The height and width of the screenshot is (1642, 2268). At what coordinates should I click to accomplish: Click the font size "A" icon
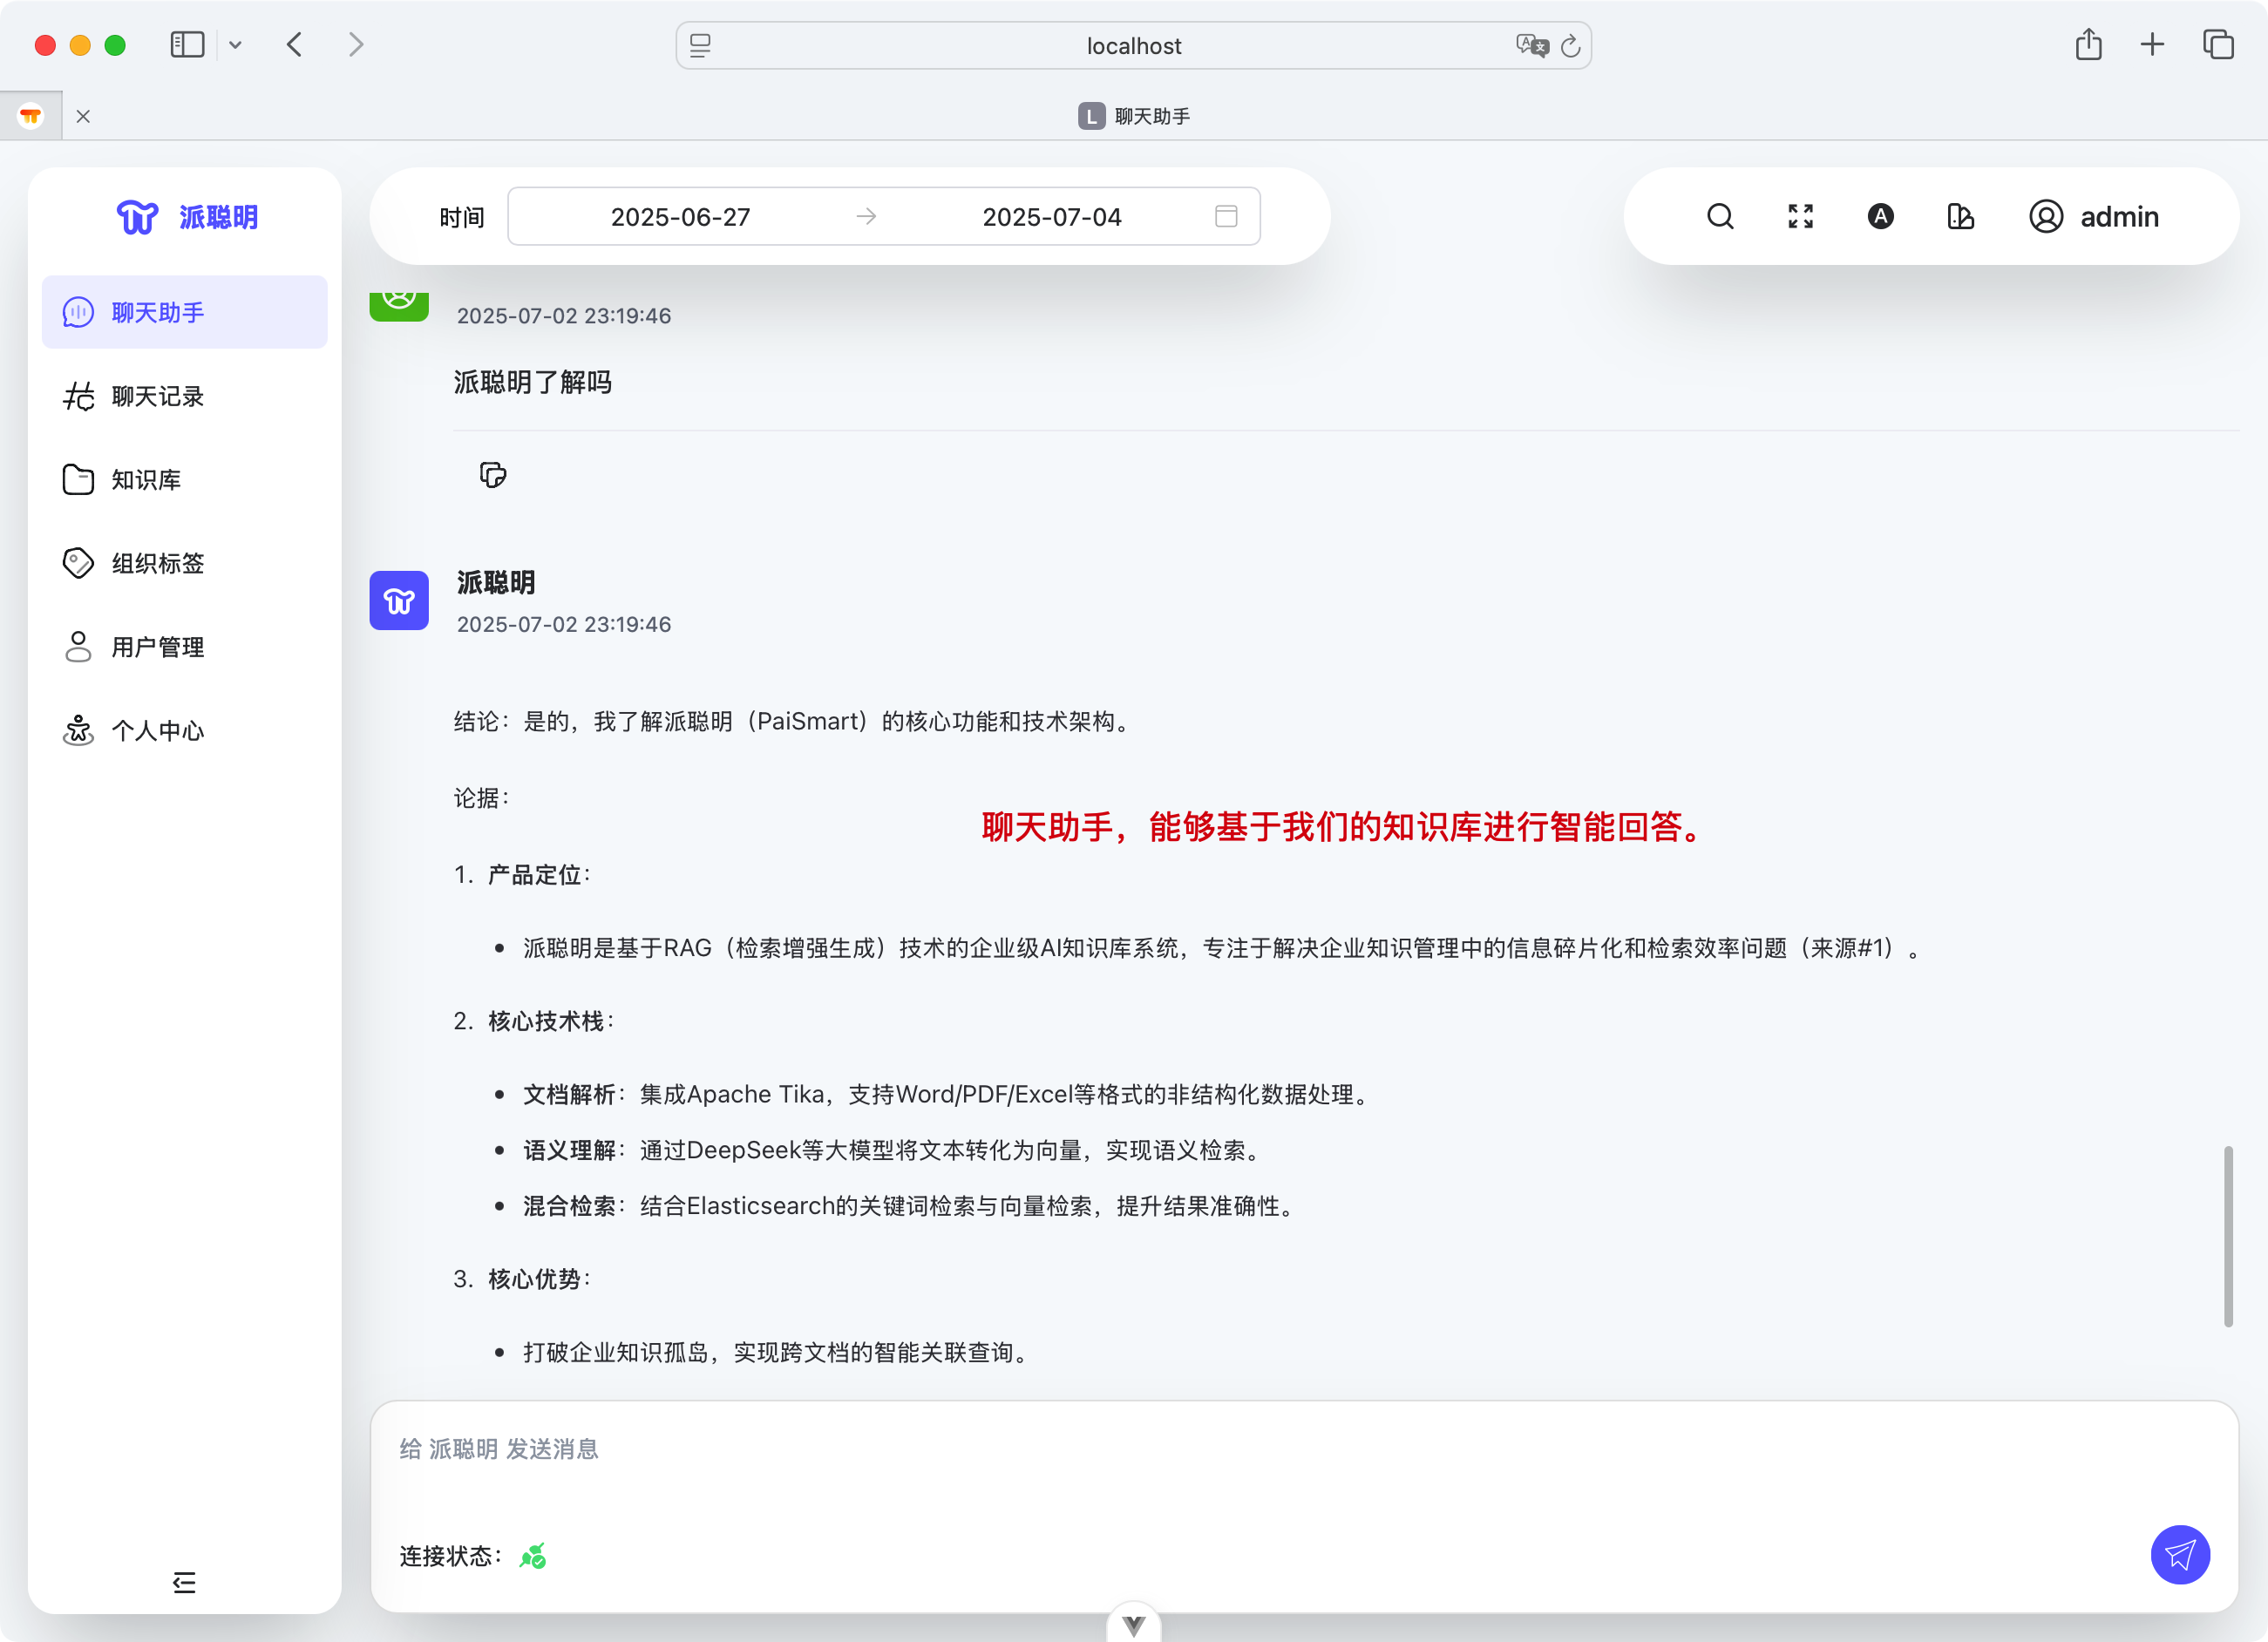[1880, 216]
